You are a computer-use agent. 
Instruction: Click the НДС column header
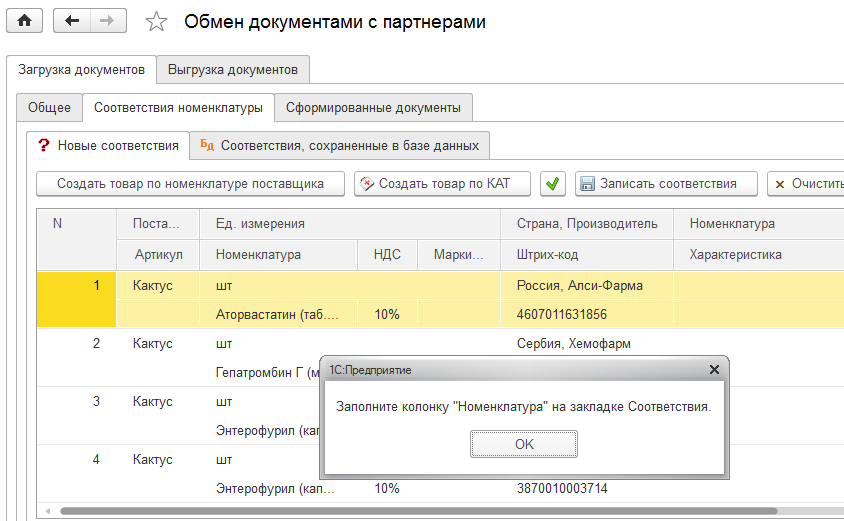388,254
